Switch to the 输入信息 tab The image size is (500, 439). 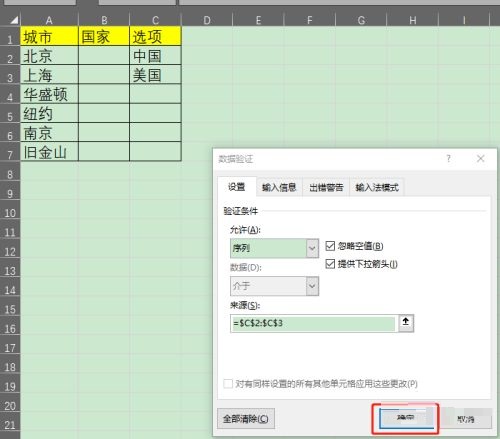tap(279, 188)
